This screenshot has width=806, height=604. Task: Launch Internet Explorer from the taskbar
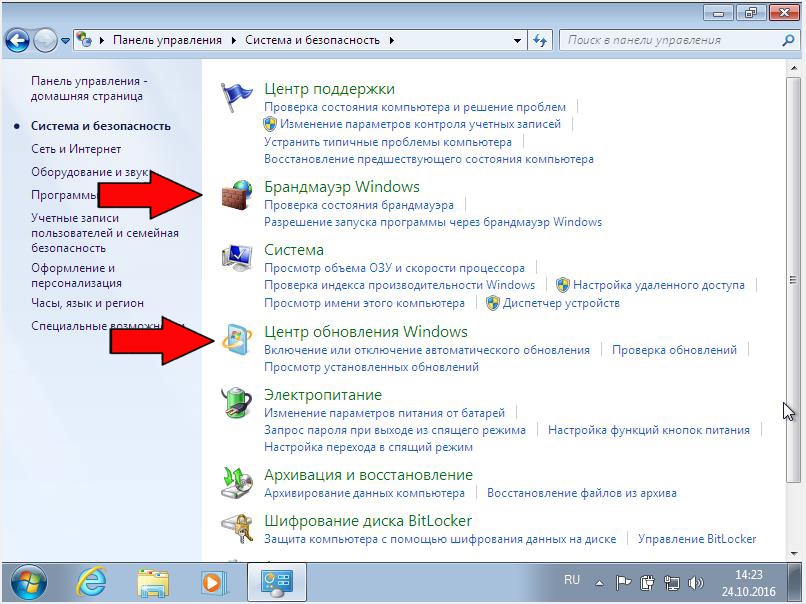pos(91,582)
